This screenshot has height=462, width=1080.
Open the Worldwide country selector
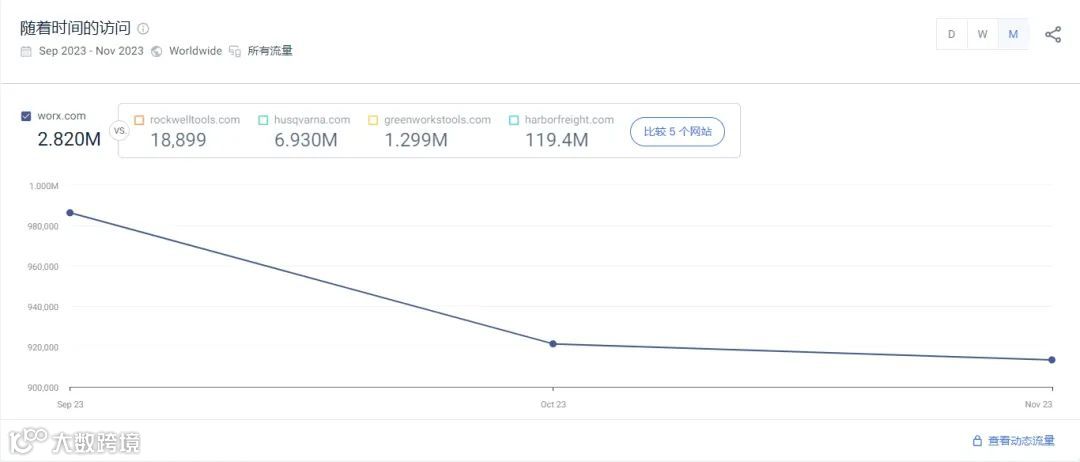196,51
